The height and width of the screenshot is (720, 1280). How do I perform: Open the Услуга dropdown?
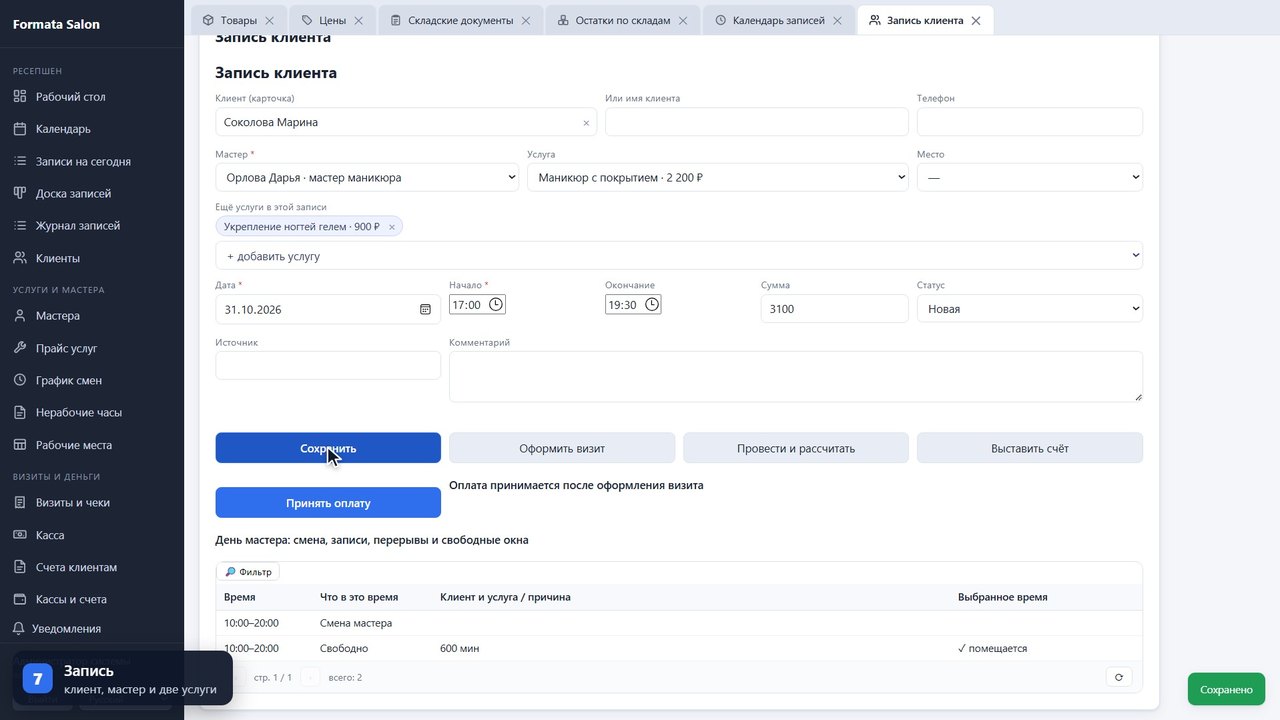click(718, 178)
